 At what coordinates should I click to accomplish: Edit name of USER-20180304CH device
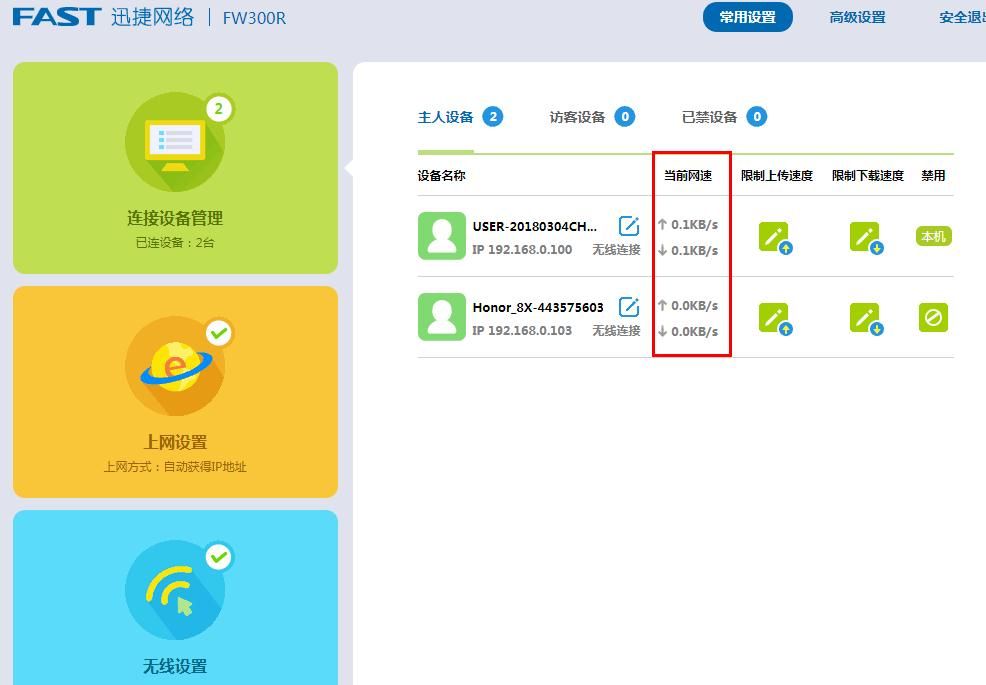click(629, 226)
